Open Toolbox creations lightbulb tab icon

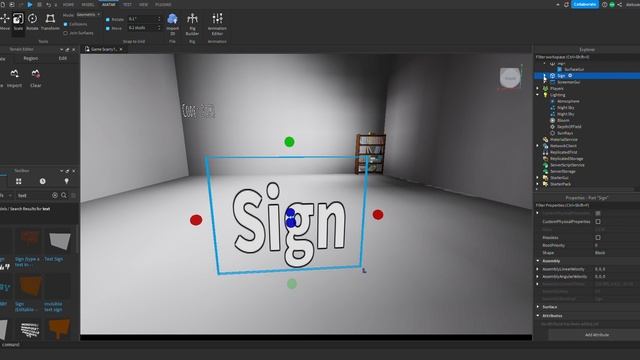[67, 181]
